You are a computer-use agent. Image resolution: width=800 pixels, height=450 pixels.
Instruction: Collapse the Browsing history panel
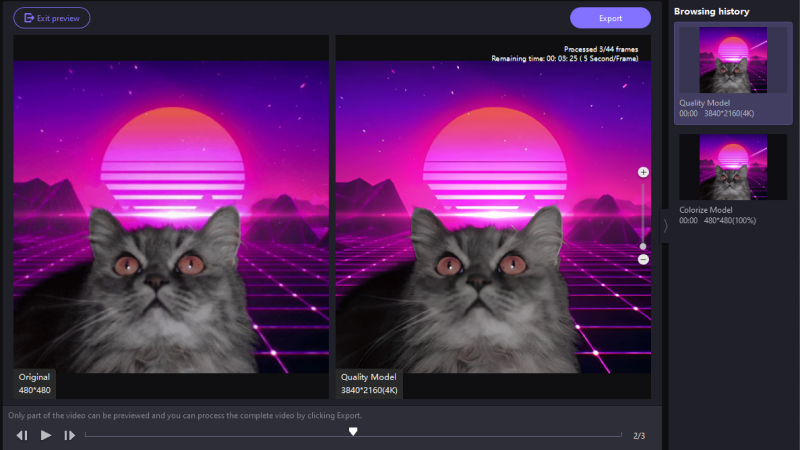(665, 226)
